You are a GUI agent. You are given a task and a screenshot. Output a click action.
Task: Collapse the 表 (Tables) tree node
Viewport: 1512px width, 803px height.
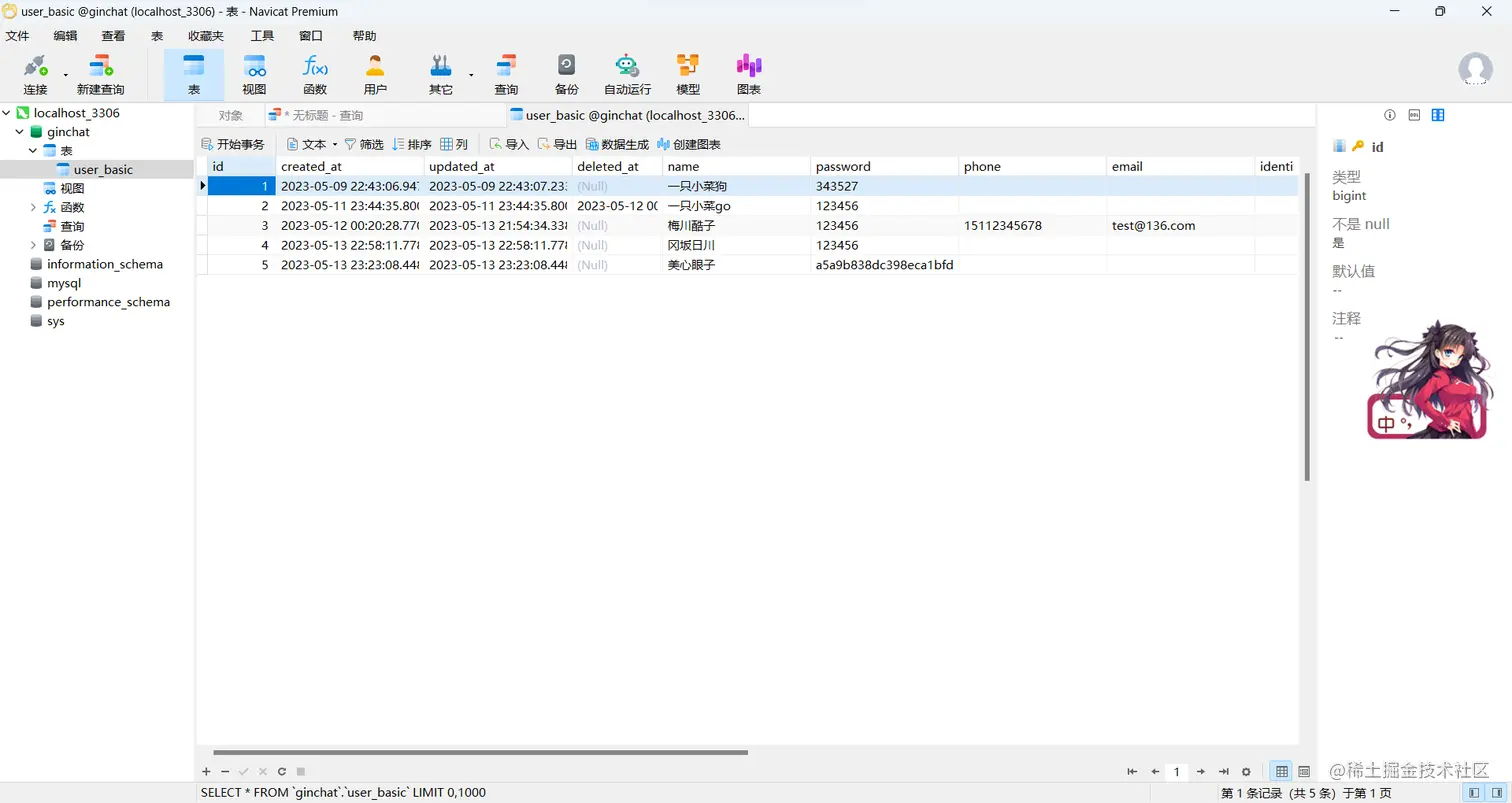coord(33,151)
